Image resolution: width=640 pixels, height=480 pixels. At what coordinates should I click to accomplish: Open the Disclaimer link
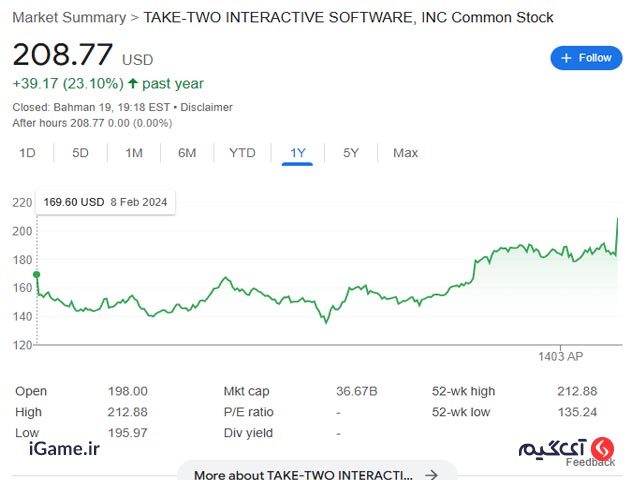(206, 107)
